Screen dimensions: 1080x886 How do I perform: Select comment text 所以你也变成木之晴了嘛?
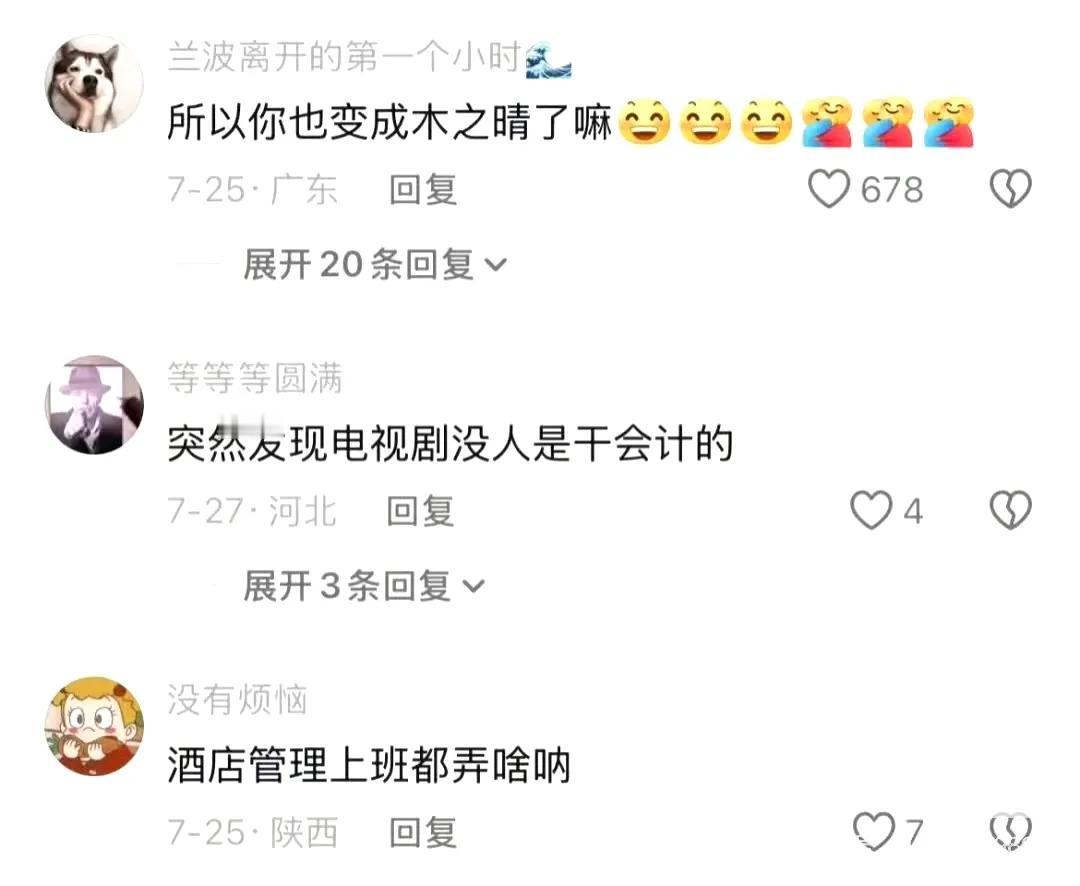click(390, 123)
